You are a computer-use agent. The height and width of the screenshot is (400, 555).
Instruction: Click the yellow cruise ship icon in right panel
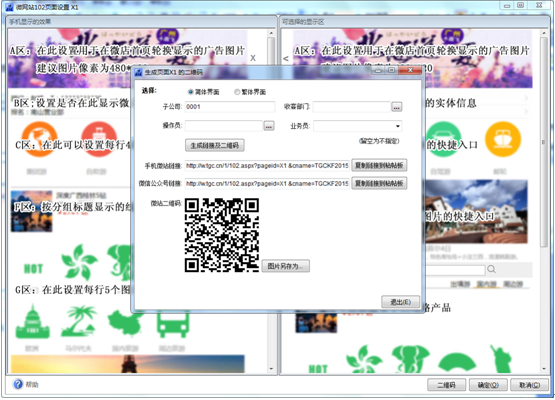click(x=503, y=139)
